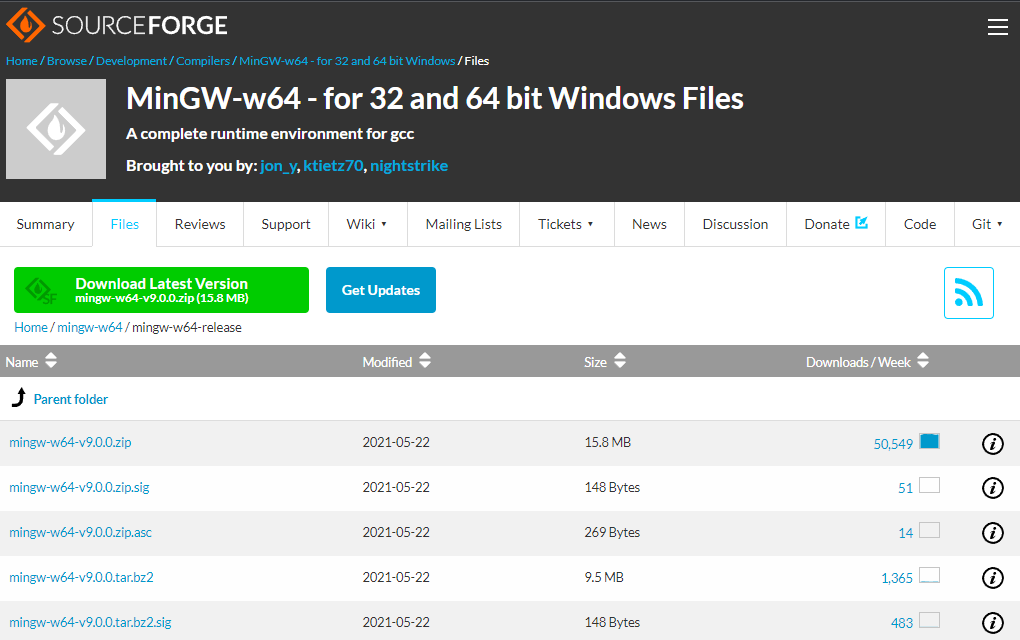This screenshot has width=1020, height=640.
Task: Click Download Latest Version button
Action: tap(161, 290)
